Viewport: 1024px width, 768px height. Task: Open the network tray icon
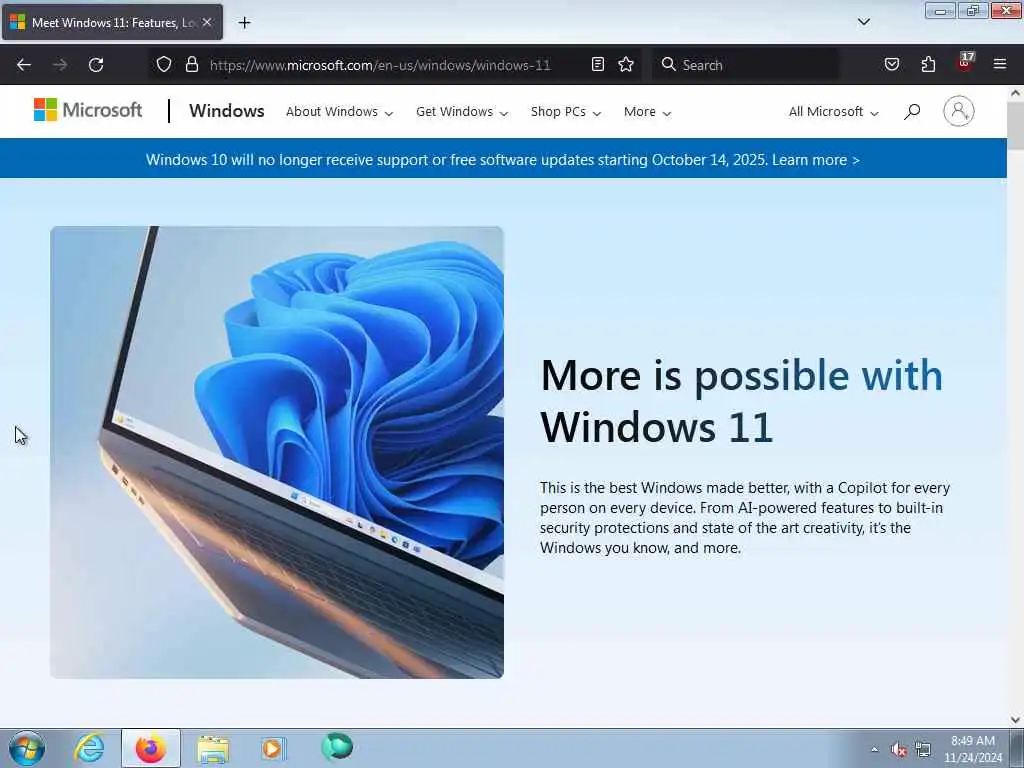pos(922,749)
